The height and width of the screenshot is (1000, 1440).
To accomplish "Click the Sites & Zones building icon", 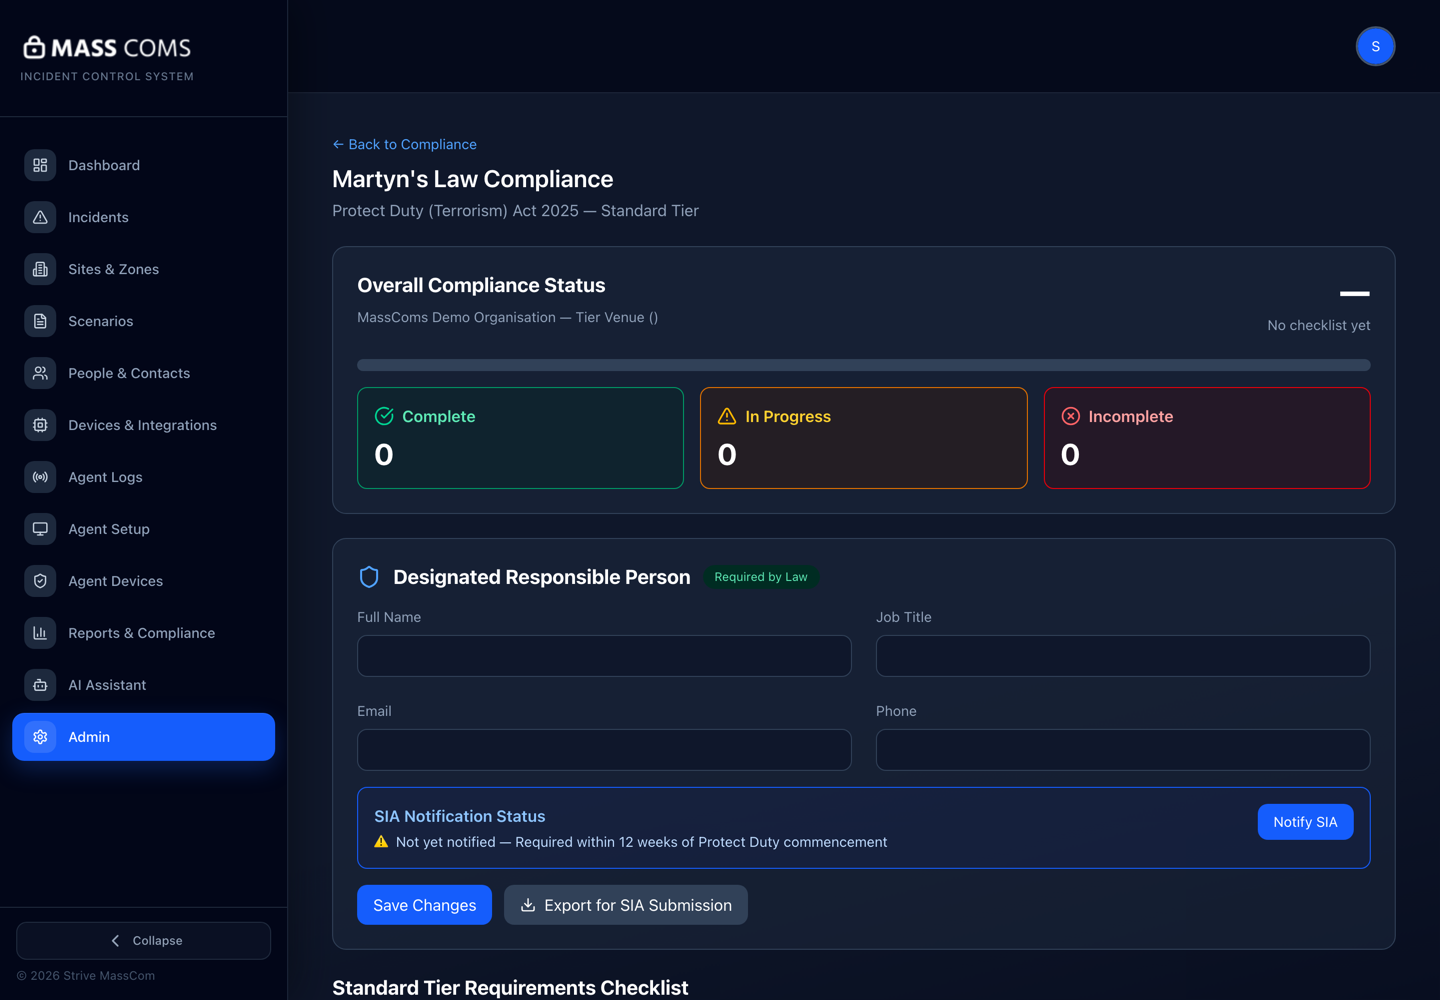I will point(40,269).
